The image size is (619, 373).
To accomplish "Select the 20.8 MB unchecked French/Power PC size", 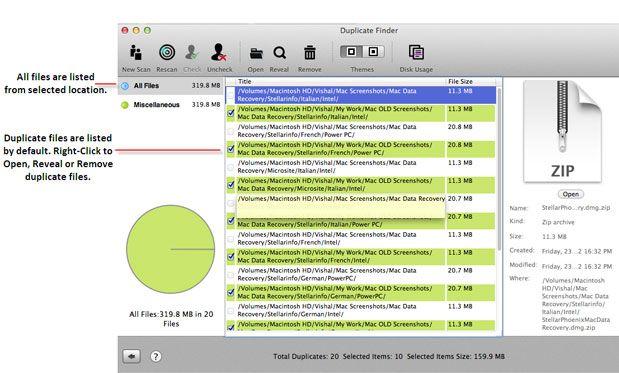I will [x=460, y=127].
